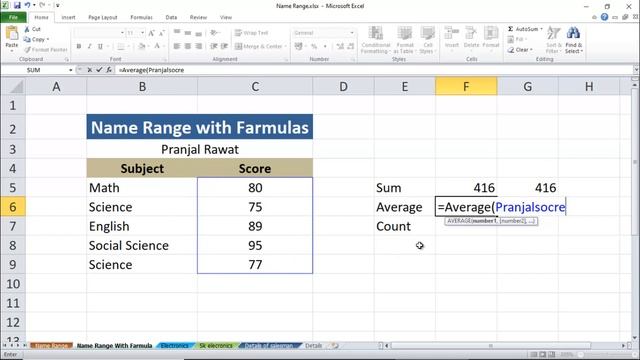Click the Undo icon
640x360 pixels.
click(x=27, y=6)
